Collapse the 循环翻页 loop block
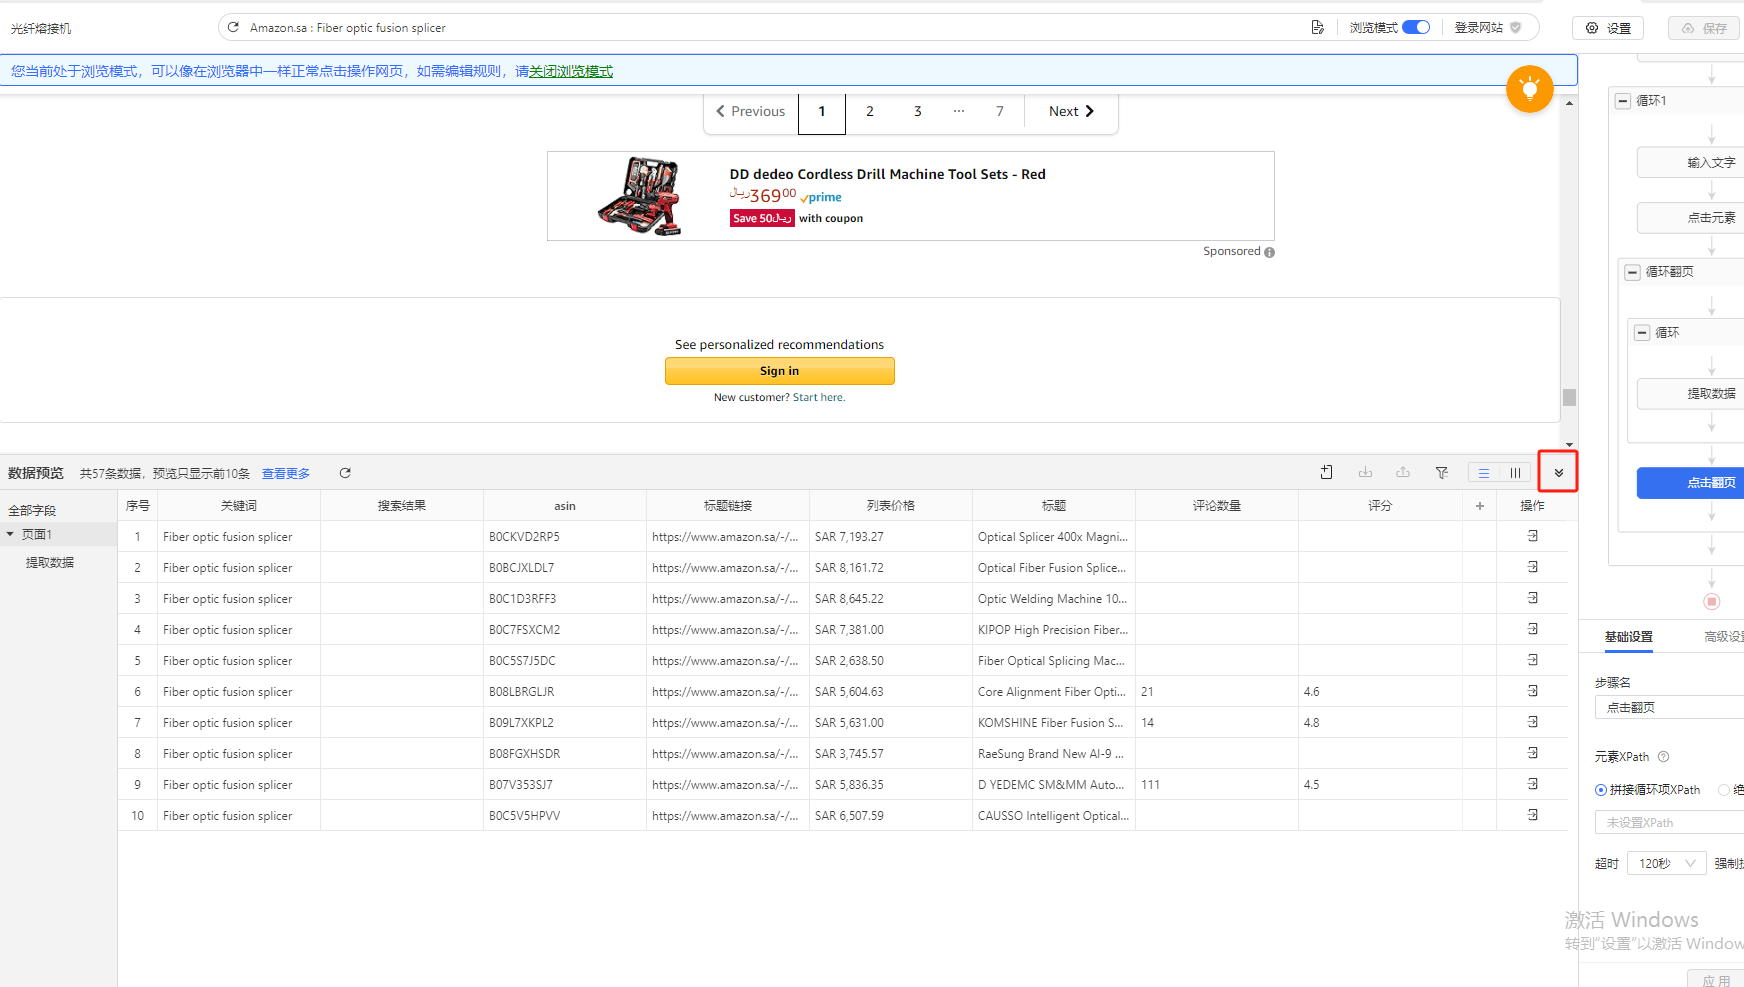Screen dimensions: 1744x987 [1633, 272]
